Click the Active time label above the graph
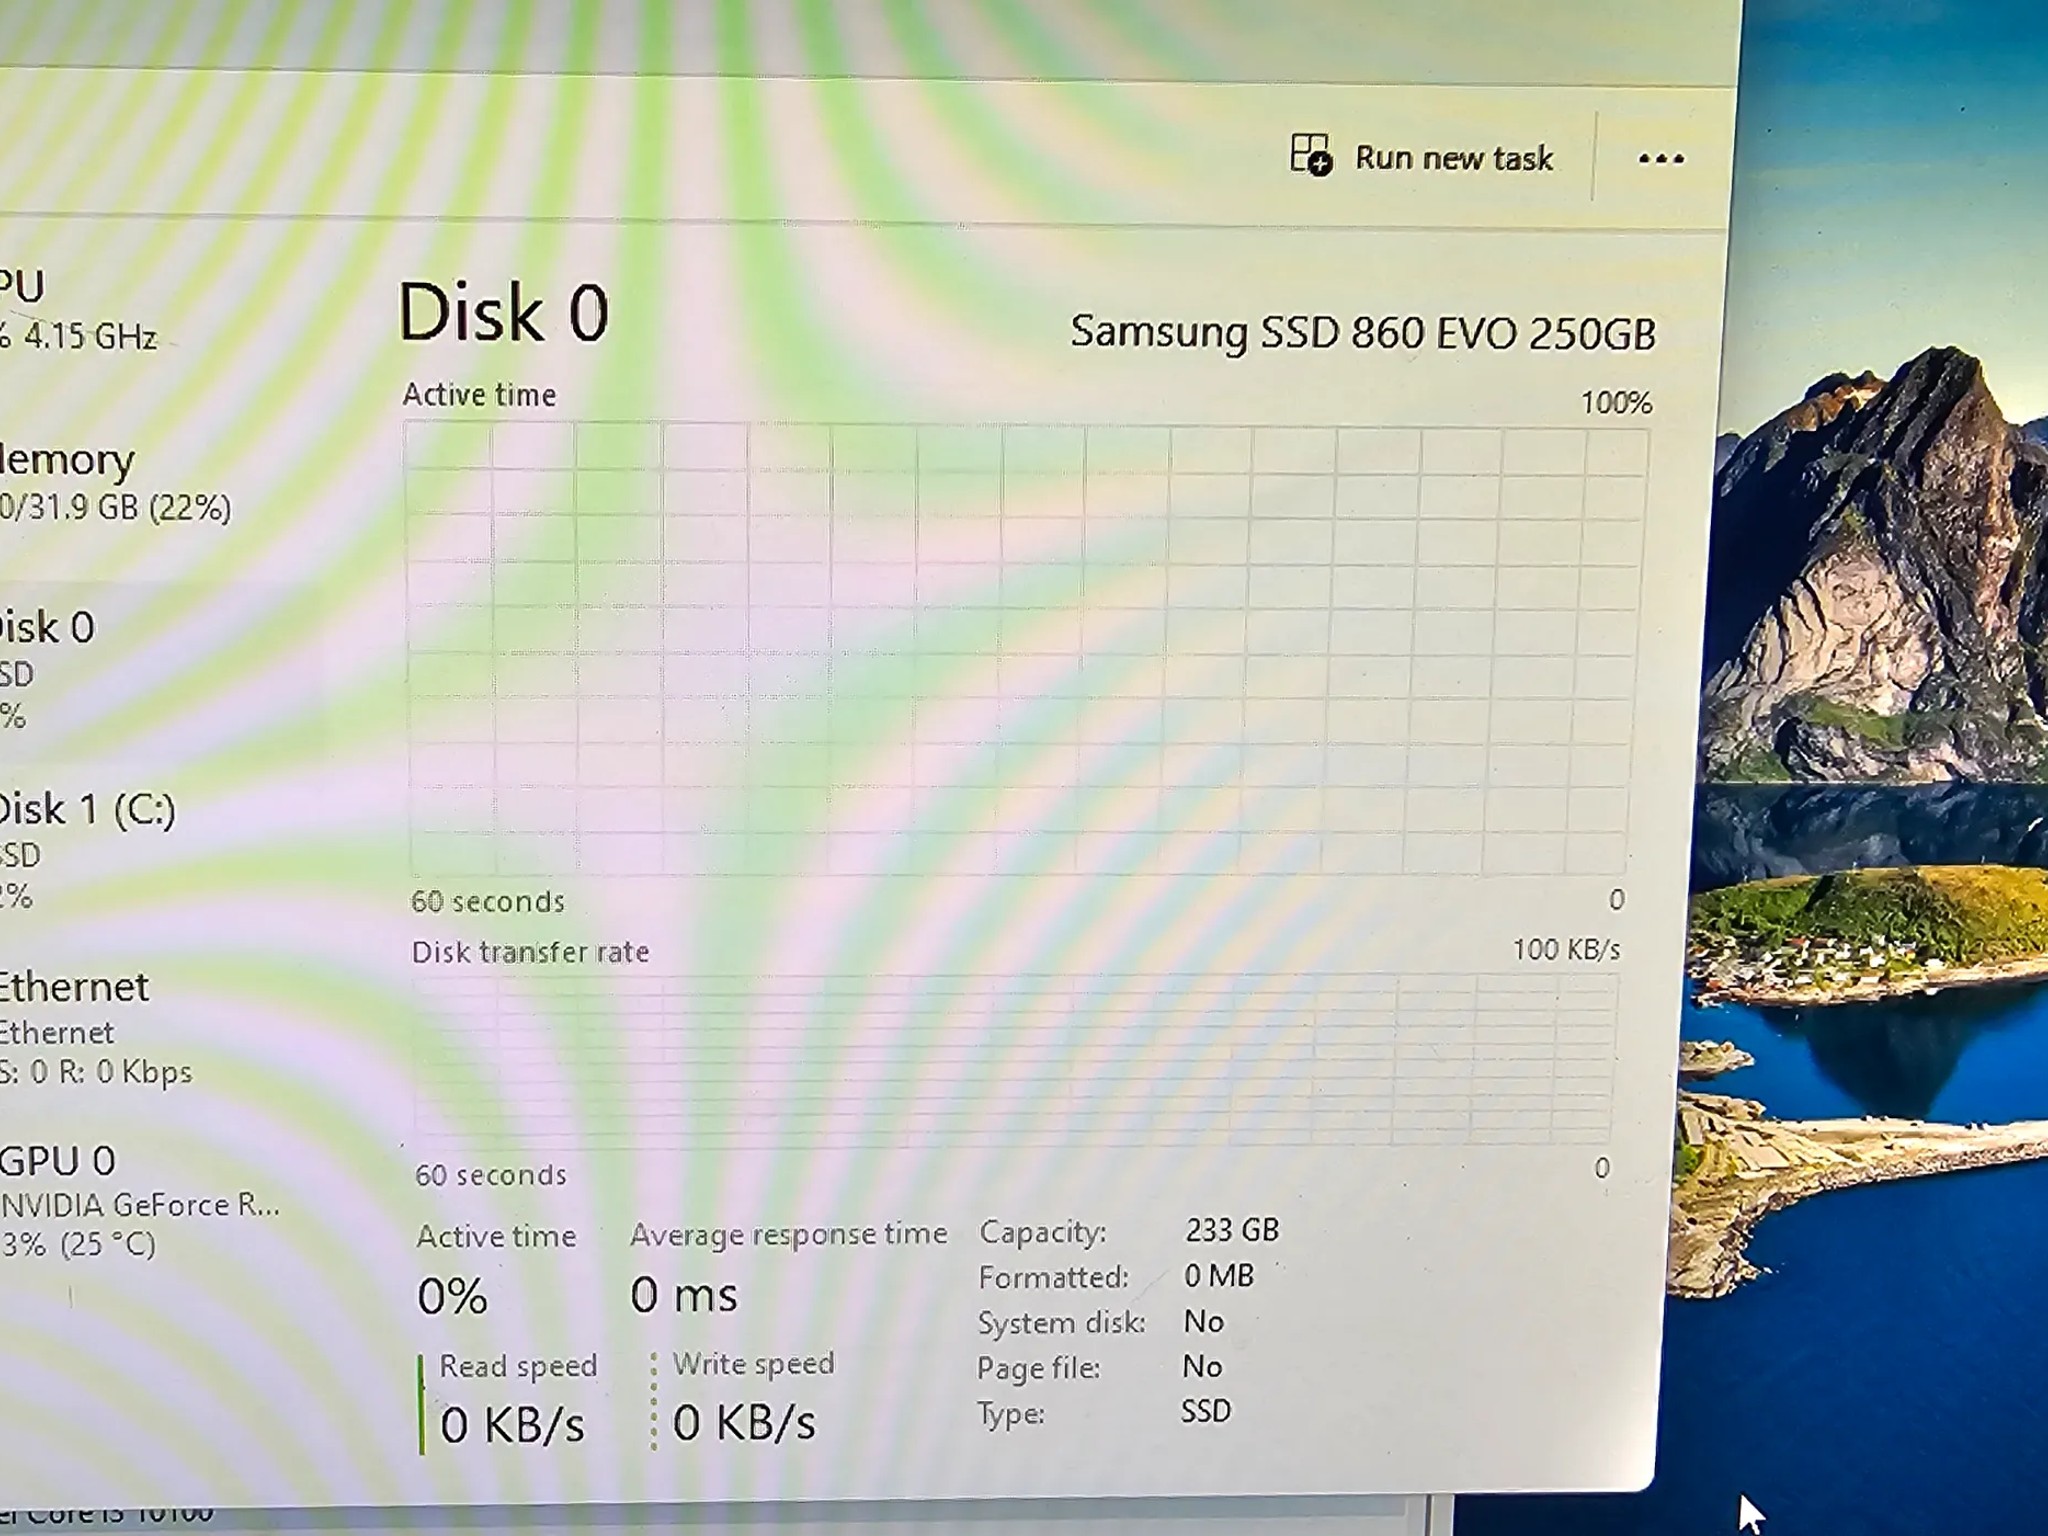Viewport: 2048px width, 1536px height. pos(479,395)
